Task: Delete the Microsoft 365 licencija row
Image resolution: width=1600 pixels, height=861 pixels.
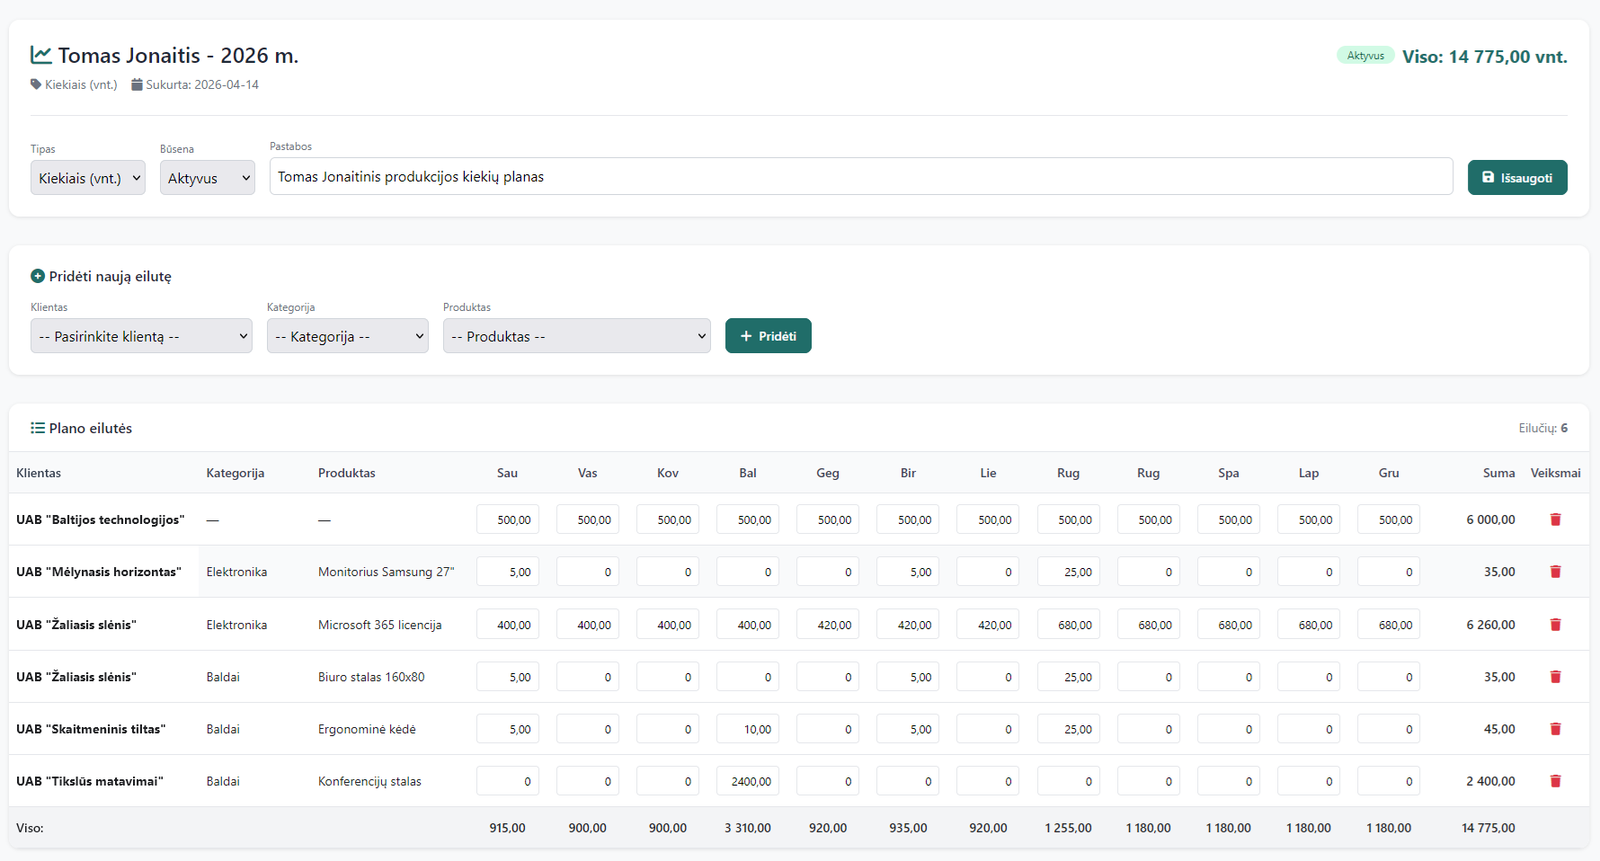Action: (x=1555, y=625)
